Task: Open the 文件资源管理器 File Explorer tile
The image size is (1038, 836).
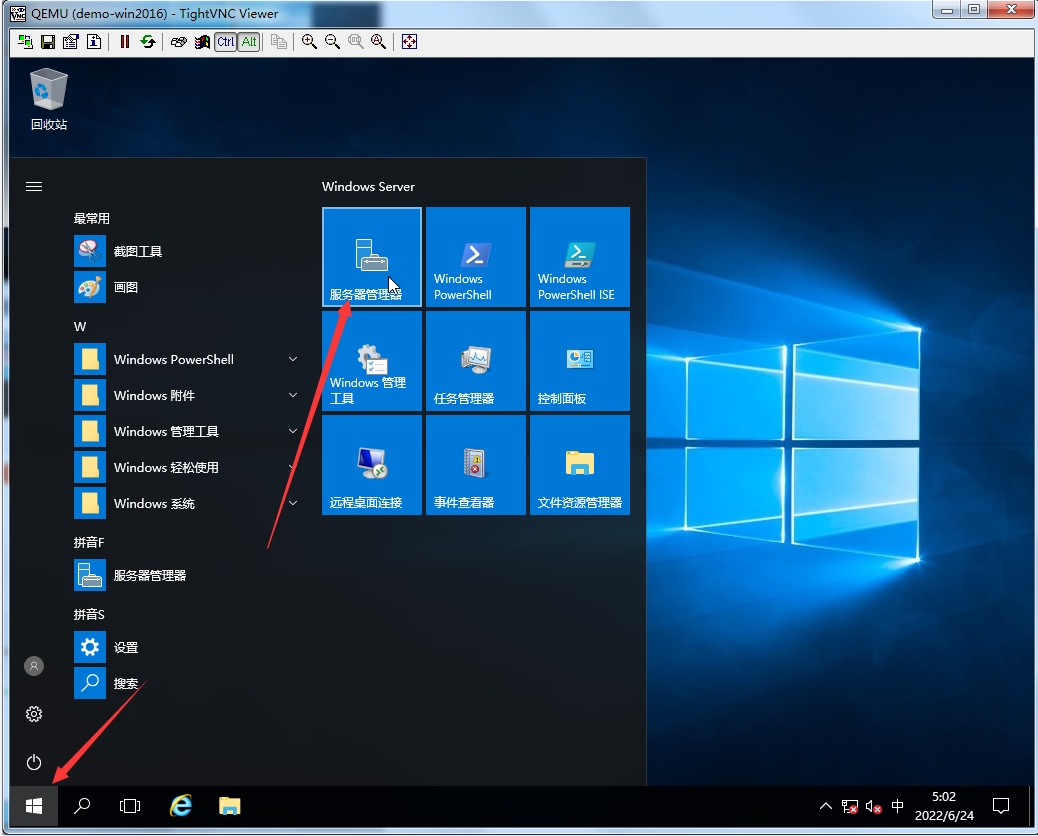Action: coord(579,465)
